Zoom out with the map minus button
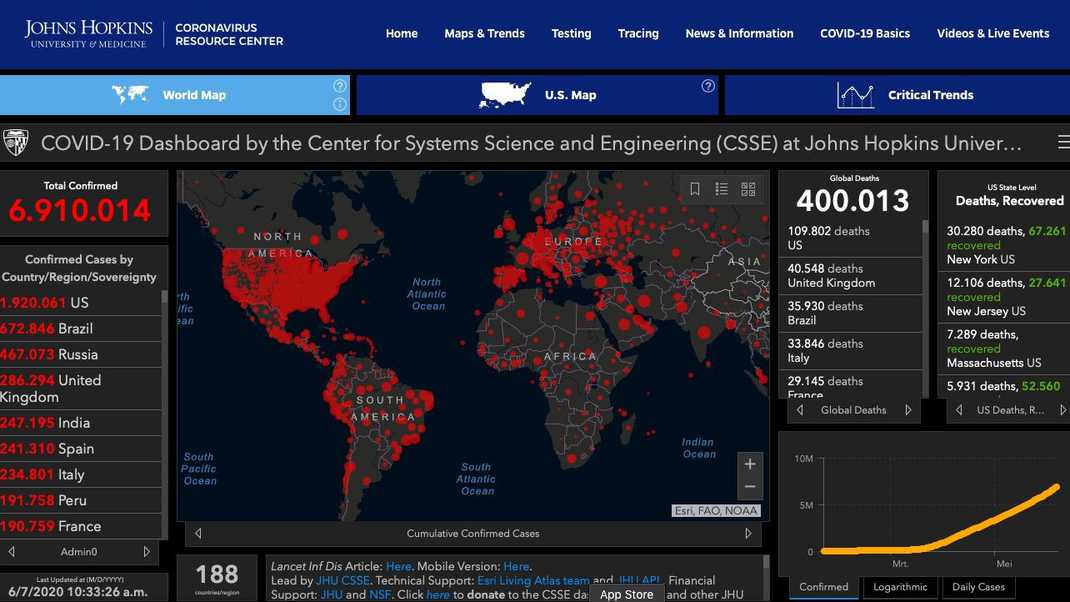The width and height of the screenshot is (1070, 602). coord(749,487)
